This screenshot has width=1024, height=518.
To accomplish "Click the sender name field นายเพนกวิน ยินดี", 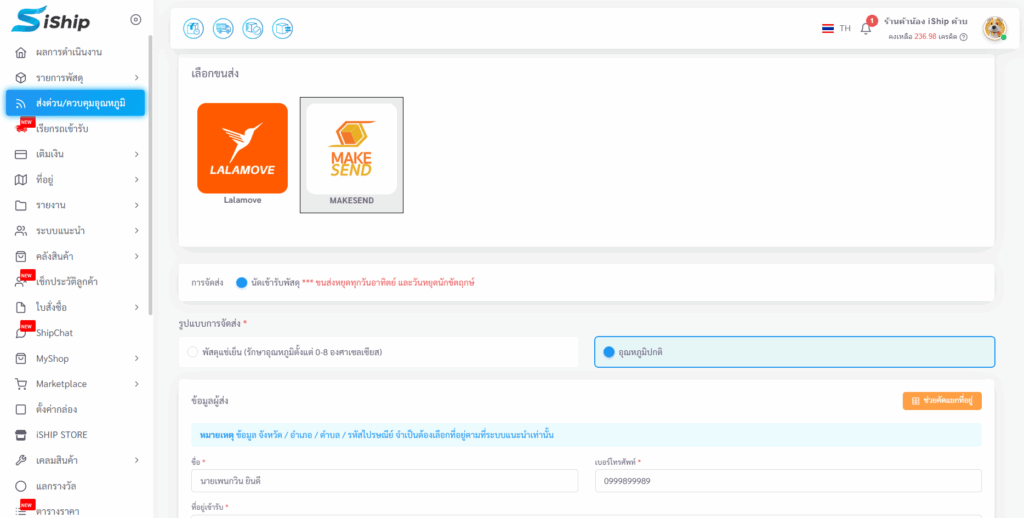I will pos(385,481).
